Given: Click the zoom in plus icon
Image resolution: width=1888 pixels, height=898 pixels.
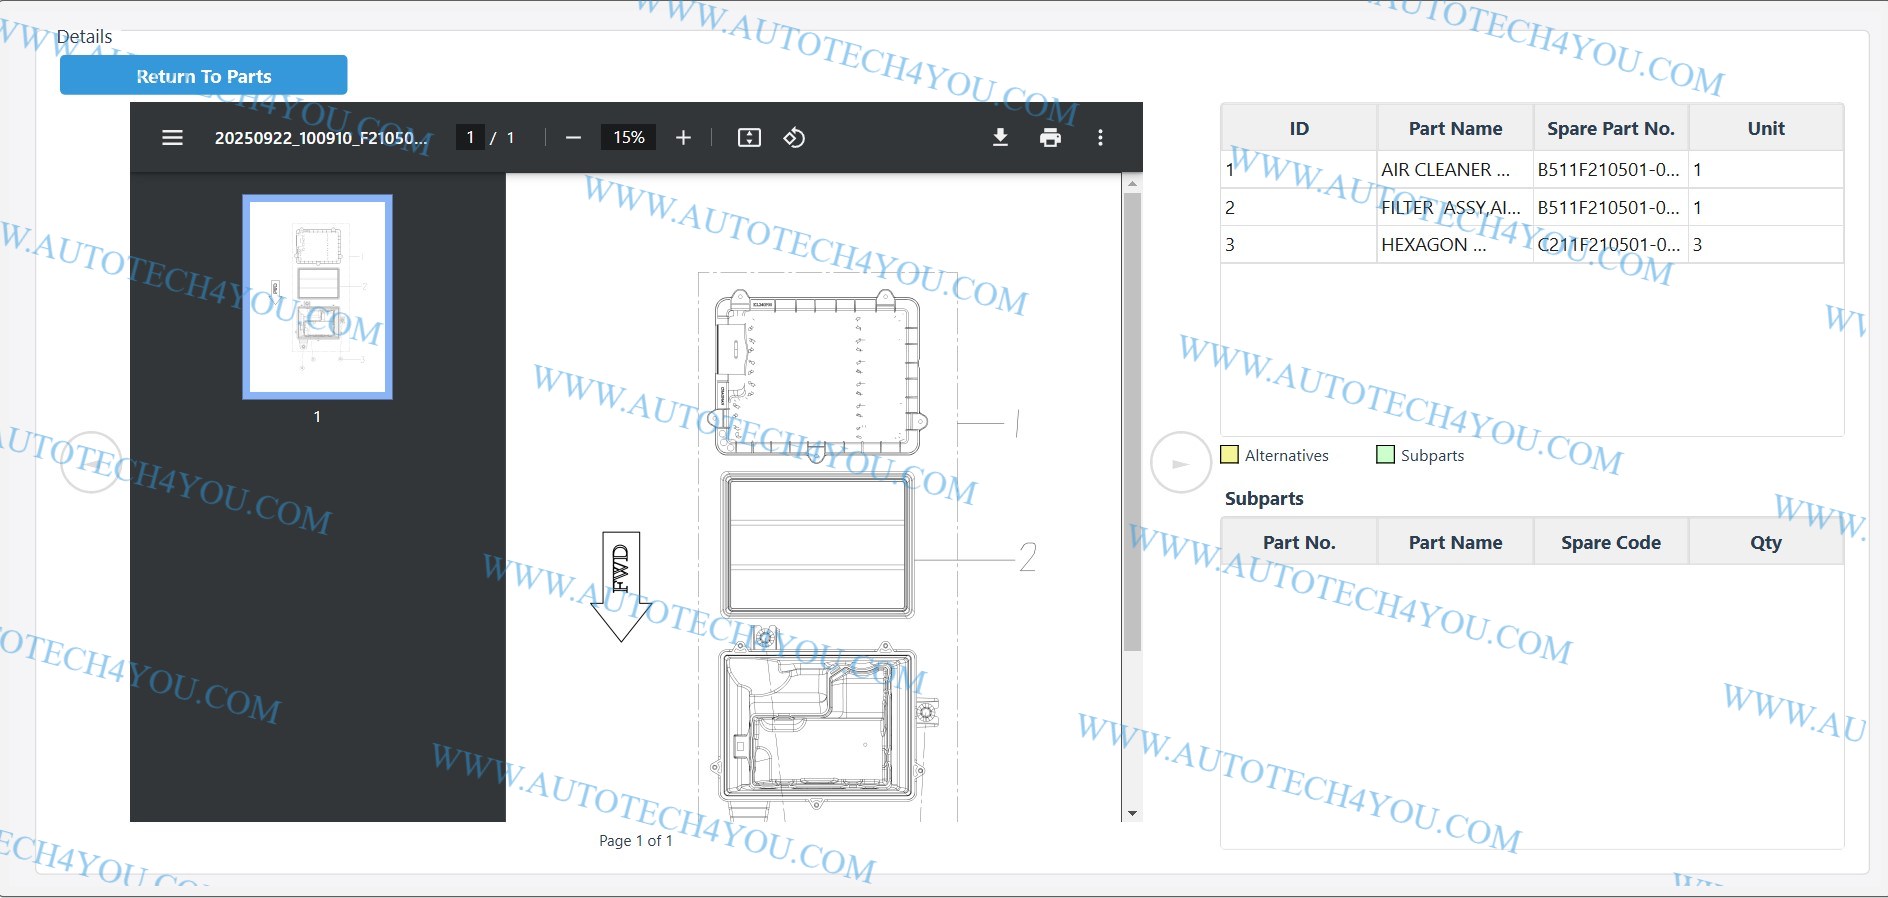Looking at the screenshot, I should [x=683, y=138].
